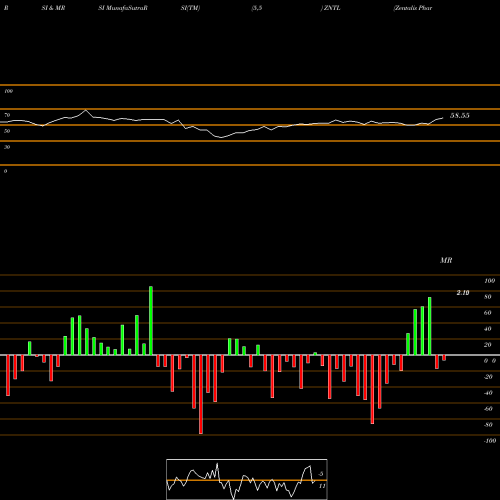This screenshot has width=500, height=500.
Task: Click the -20 label on MR axis
Action: pos(488,377)
